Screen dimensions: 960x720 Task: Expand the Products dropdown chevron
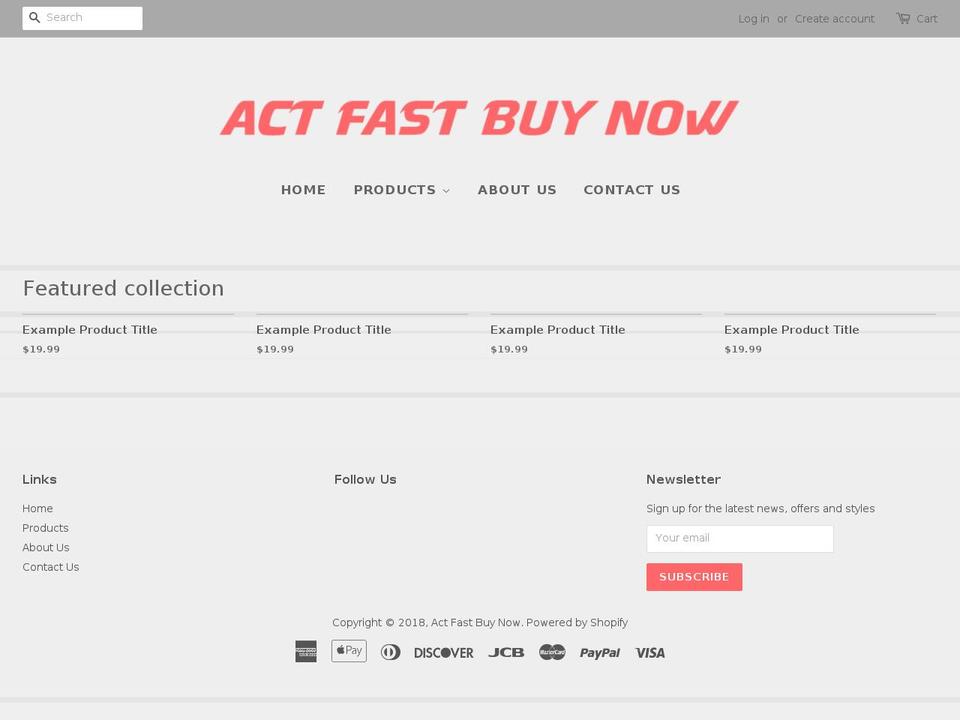(446, 191)
